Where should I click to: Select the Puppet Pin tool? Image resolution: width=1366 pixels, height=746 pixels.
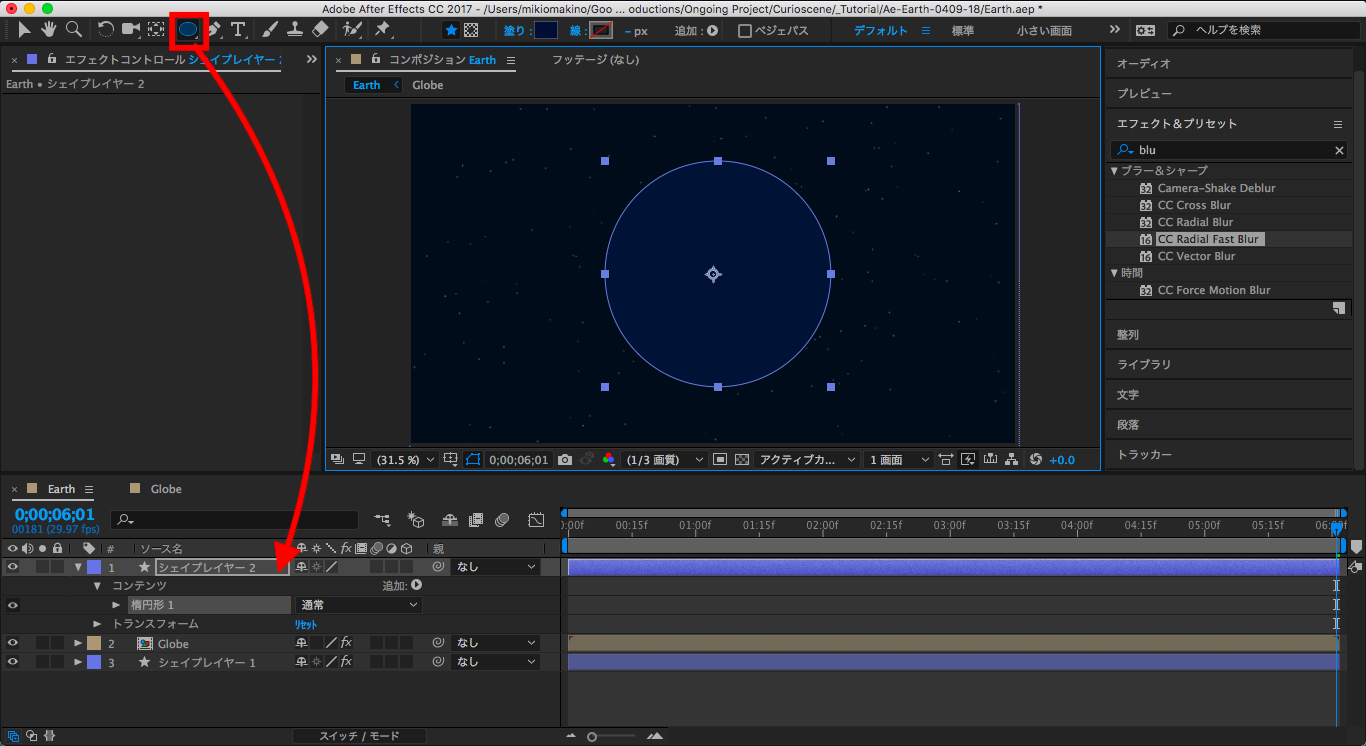(x=382, y=30)
